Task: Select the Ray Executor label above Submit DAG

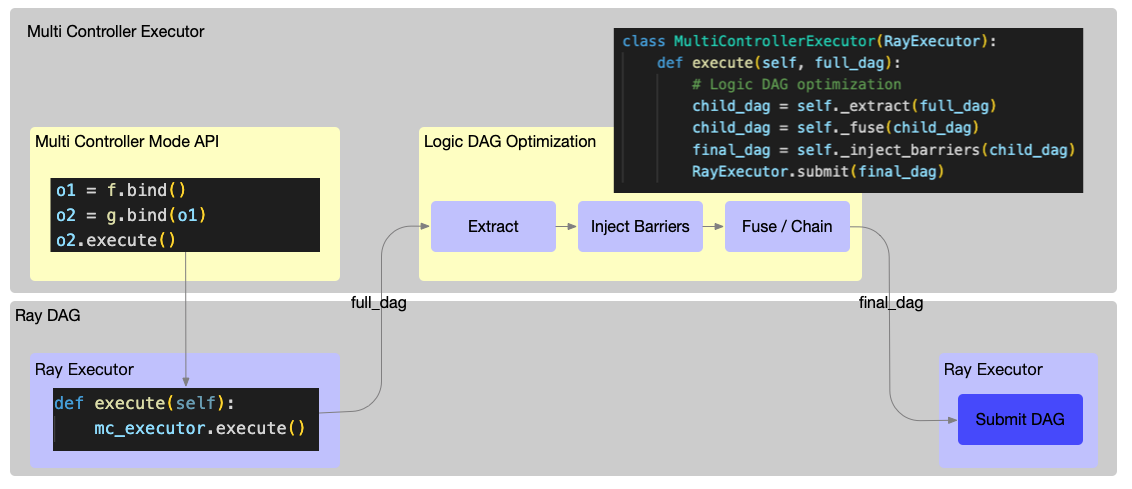Action: (993, 369)
